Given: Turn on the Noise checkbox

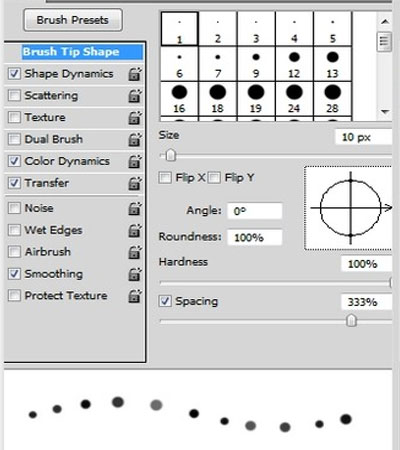Looking at the screenshot, I should point(14,208).
